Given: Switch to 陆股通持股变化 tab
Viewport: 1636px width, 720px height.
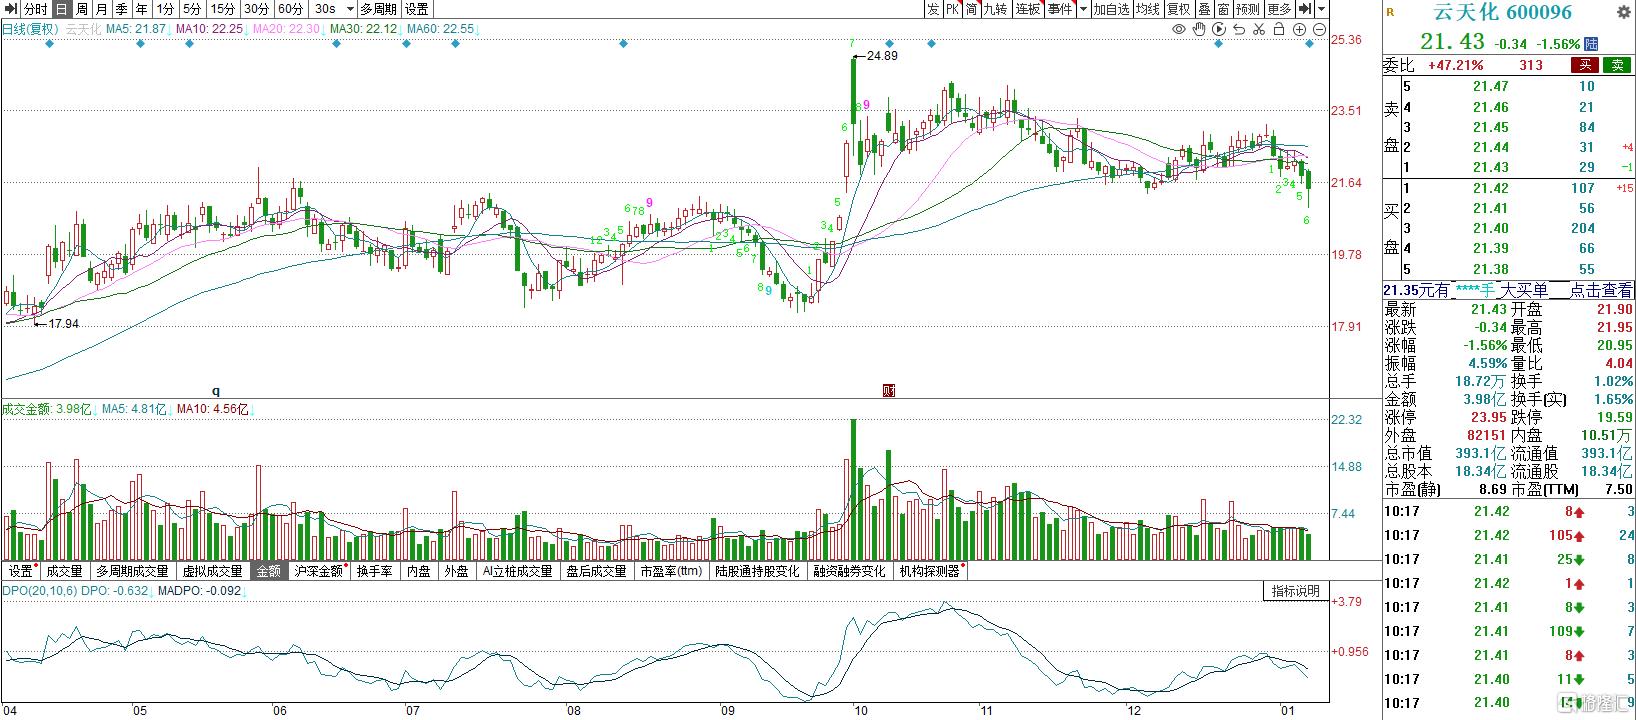Looking at the screenshot, I should coord(757,571).
